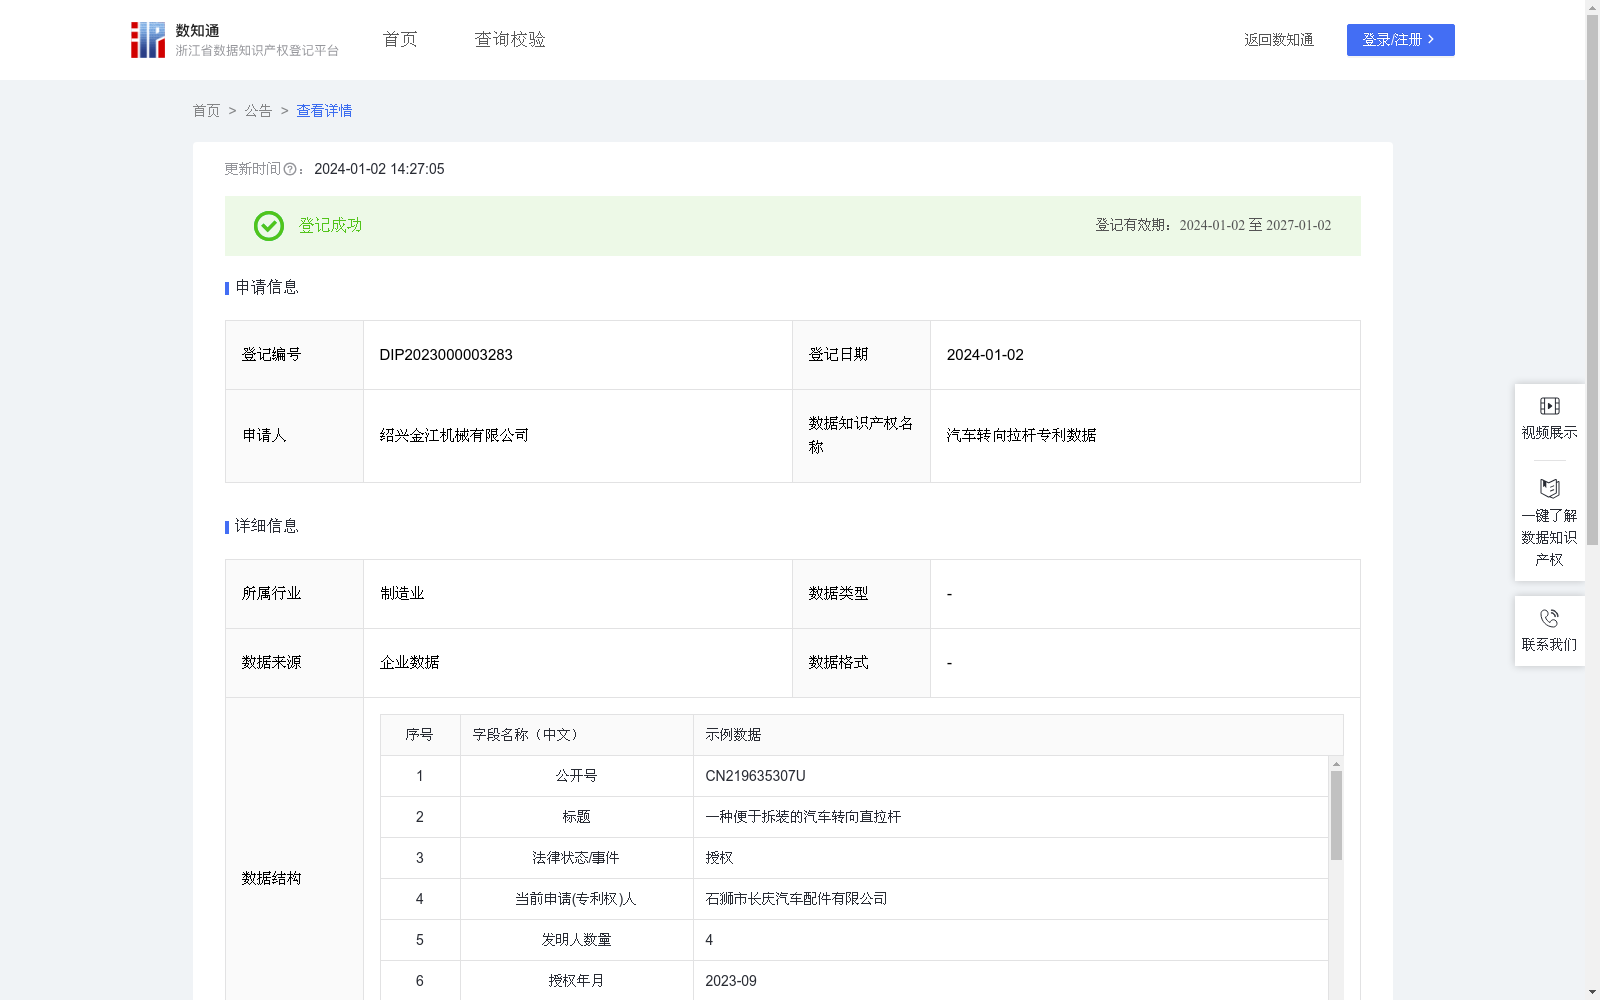Click the page vertical scrollbar thumb
This screenshot has width=1600, height=1000.
[x=1592, y=280]
